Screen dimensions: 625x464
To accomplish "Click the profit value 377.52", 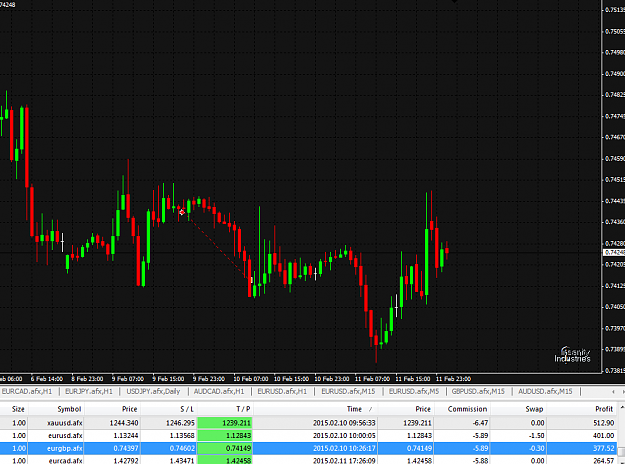I will [x=603, y=448].
